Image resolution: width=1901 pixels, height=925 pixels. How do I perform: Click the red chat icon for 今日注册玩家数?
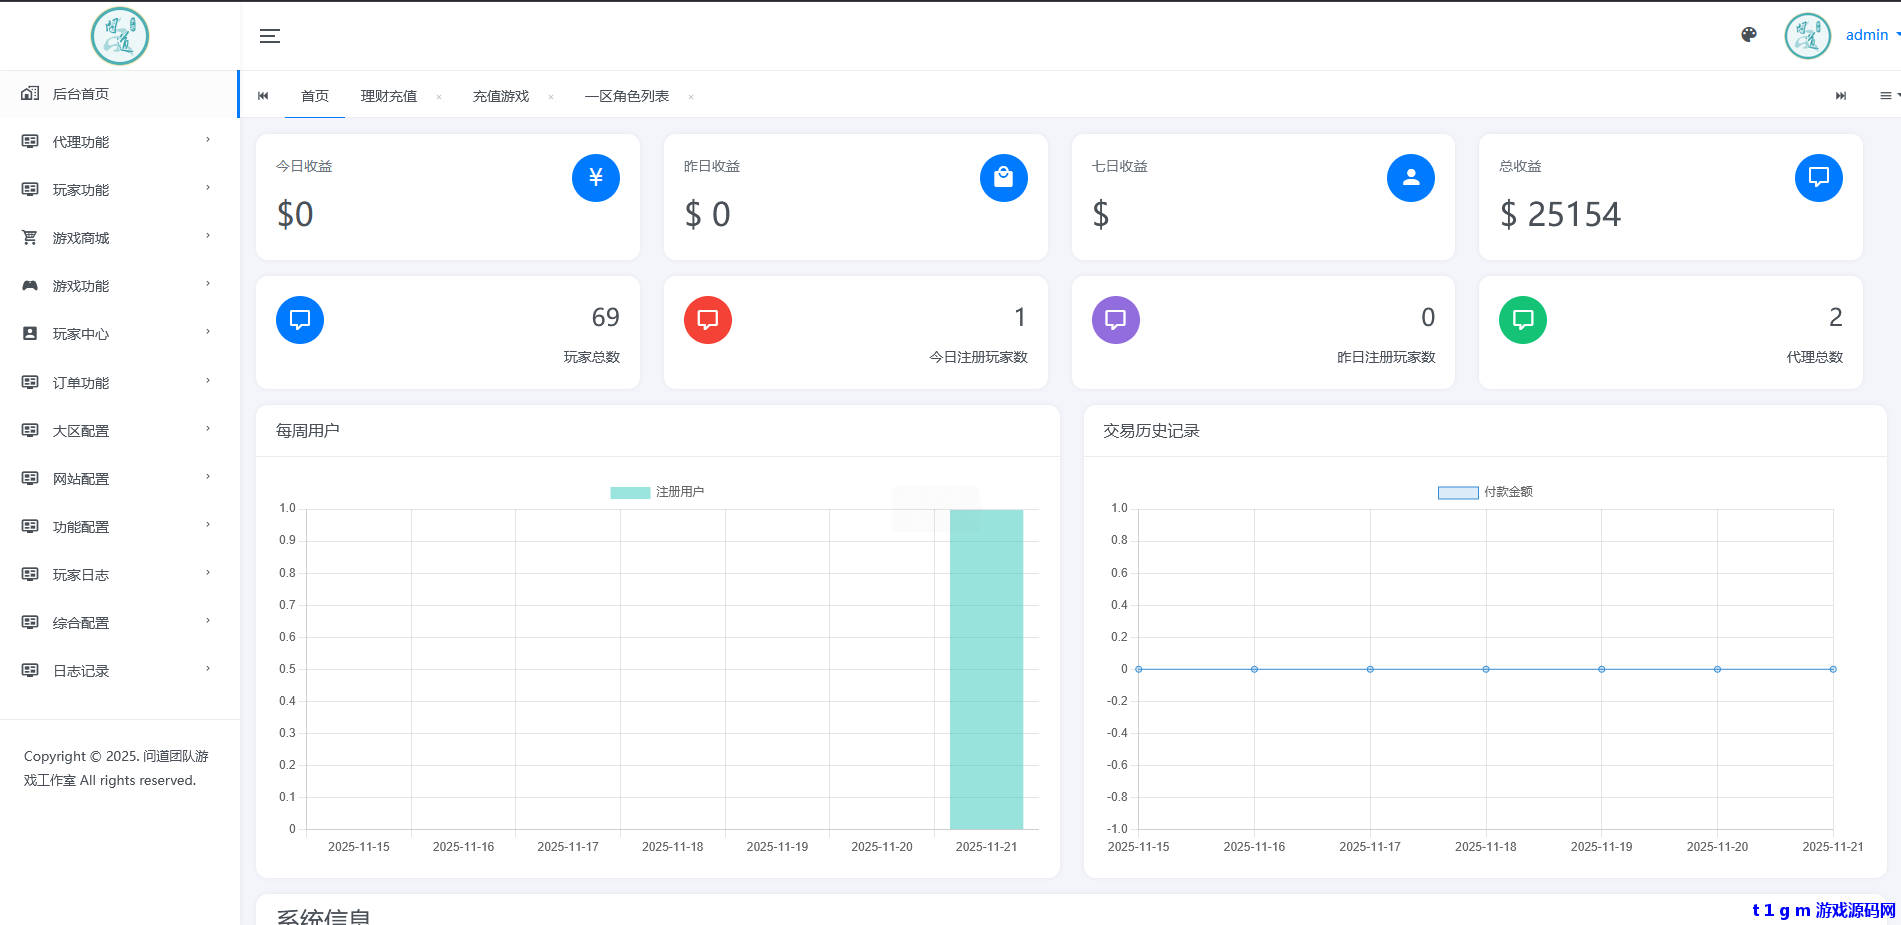707,320
